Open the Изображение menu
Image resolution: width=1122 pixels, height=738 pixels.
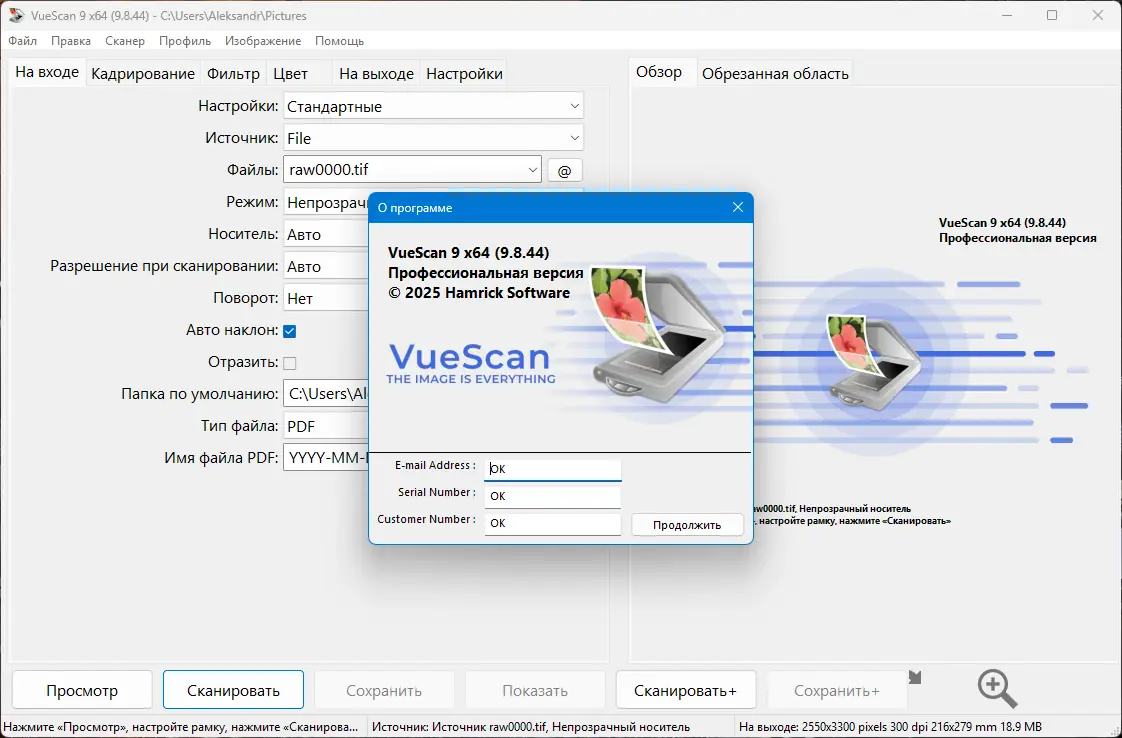coord(263,41)
